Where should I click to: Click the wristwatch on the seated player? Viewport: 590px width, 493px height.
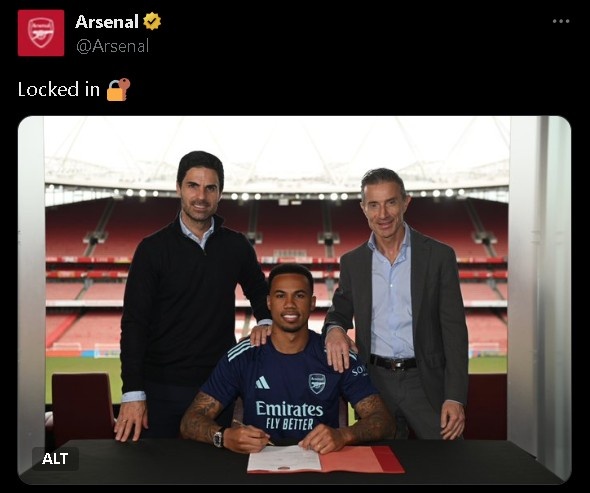point(218,438)
